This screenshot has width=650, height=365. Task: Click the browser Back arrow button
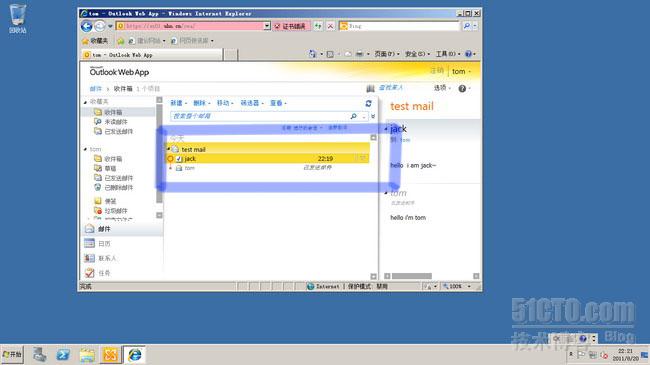(87, 26)
